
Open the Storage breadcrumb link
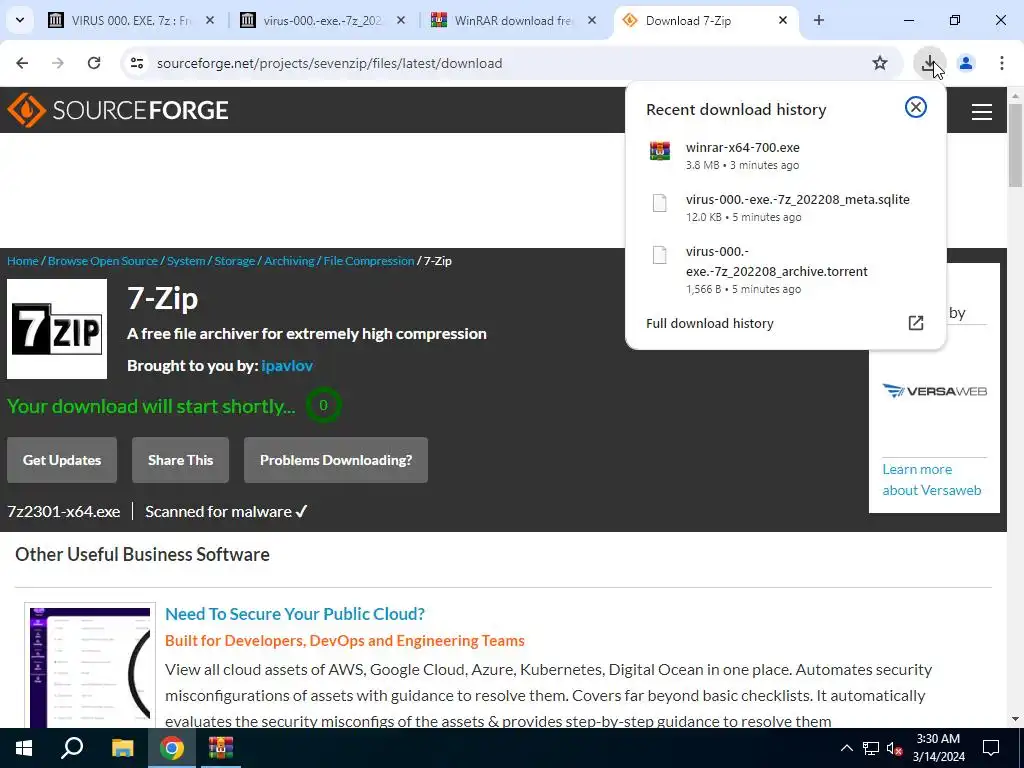click(x=234, y=261)
